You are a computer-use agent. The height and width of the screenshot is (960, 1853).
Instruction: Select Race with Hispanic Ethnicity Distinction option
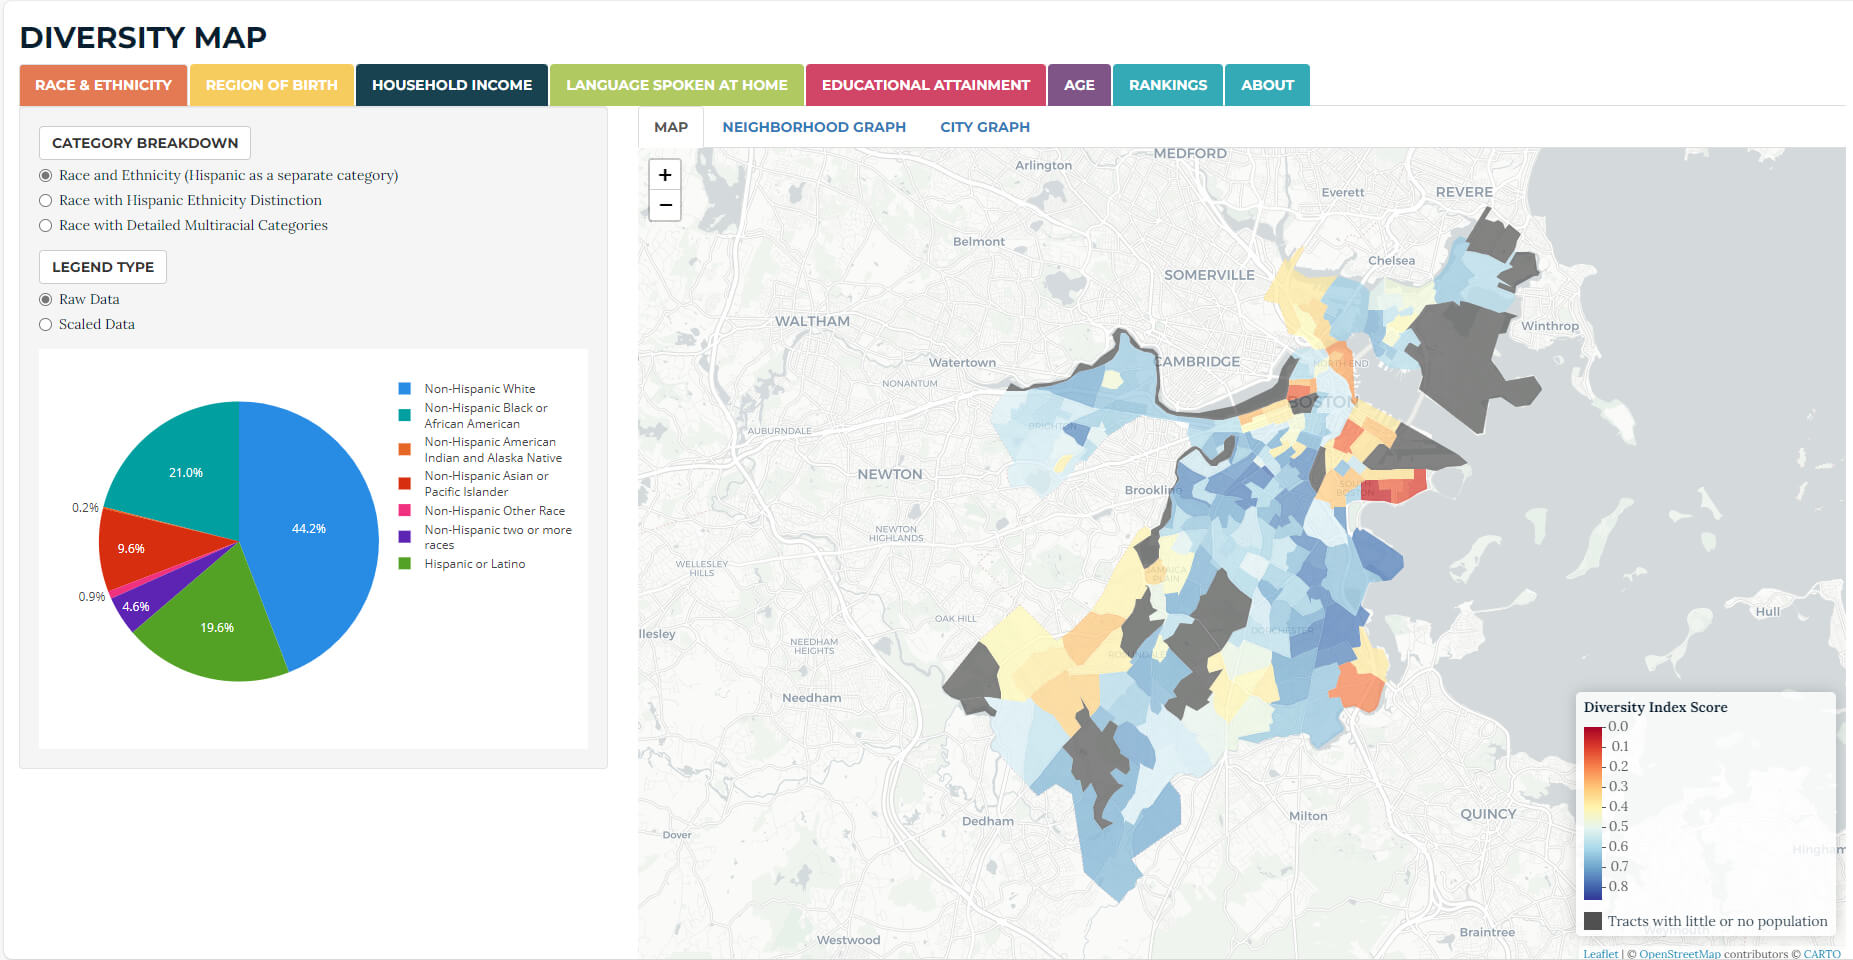point(46,201)
